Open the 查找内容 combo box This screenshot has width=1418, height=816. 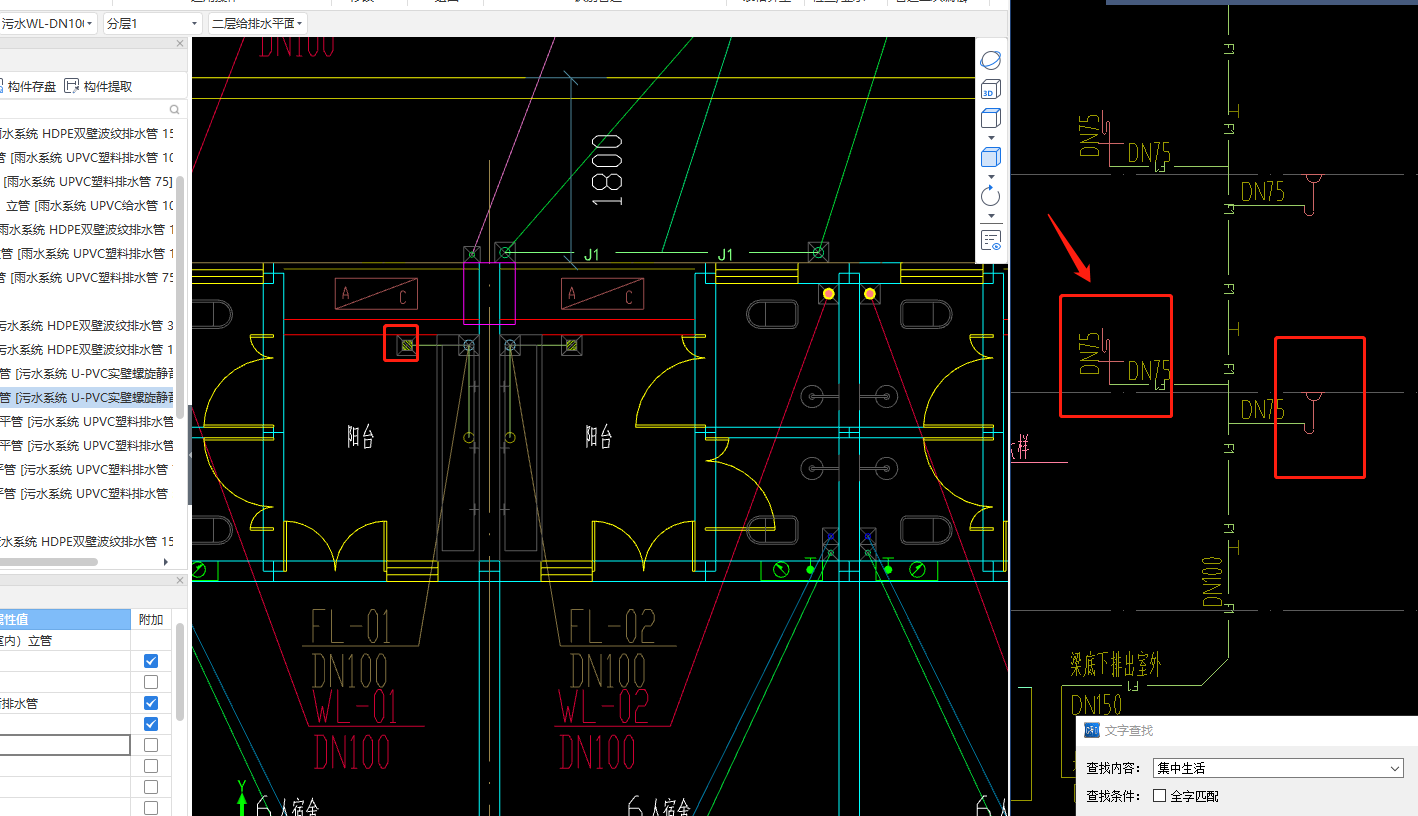click(x=1278, y=768)
